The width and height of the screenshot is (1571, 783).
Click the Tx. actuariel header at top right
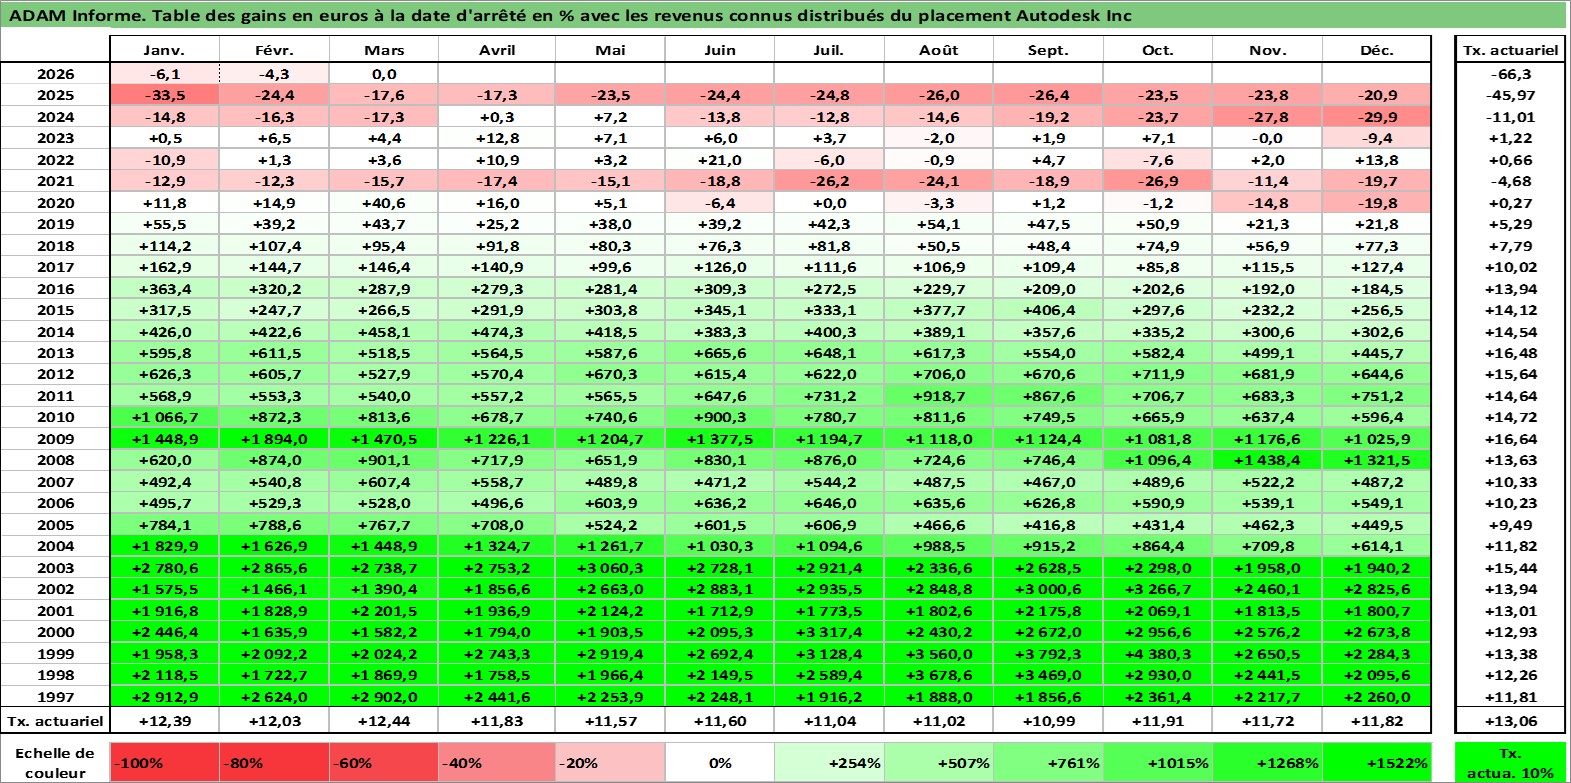click(x=1510, y=50)
